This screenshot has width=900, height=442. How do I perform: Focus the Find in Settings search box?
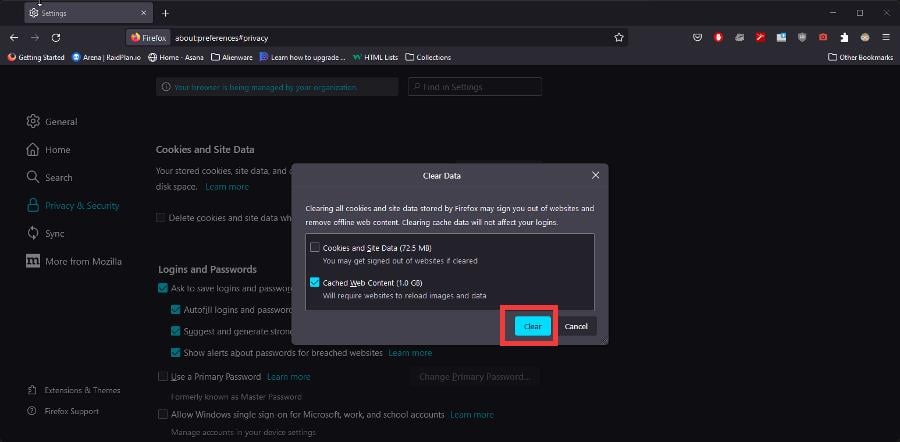click(x=475, y=87)
